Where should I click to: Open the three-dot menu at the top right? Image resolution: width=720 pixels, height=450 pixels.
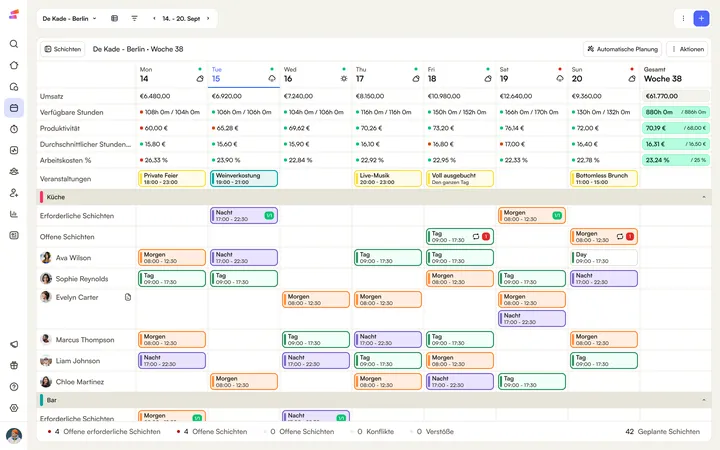tap(683, 18)
